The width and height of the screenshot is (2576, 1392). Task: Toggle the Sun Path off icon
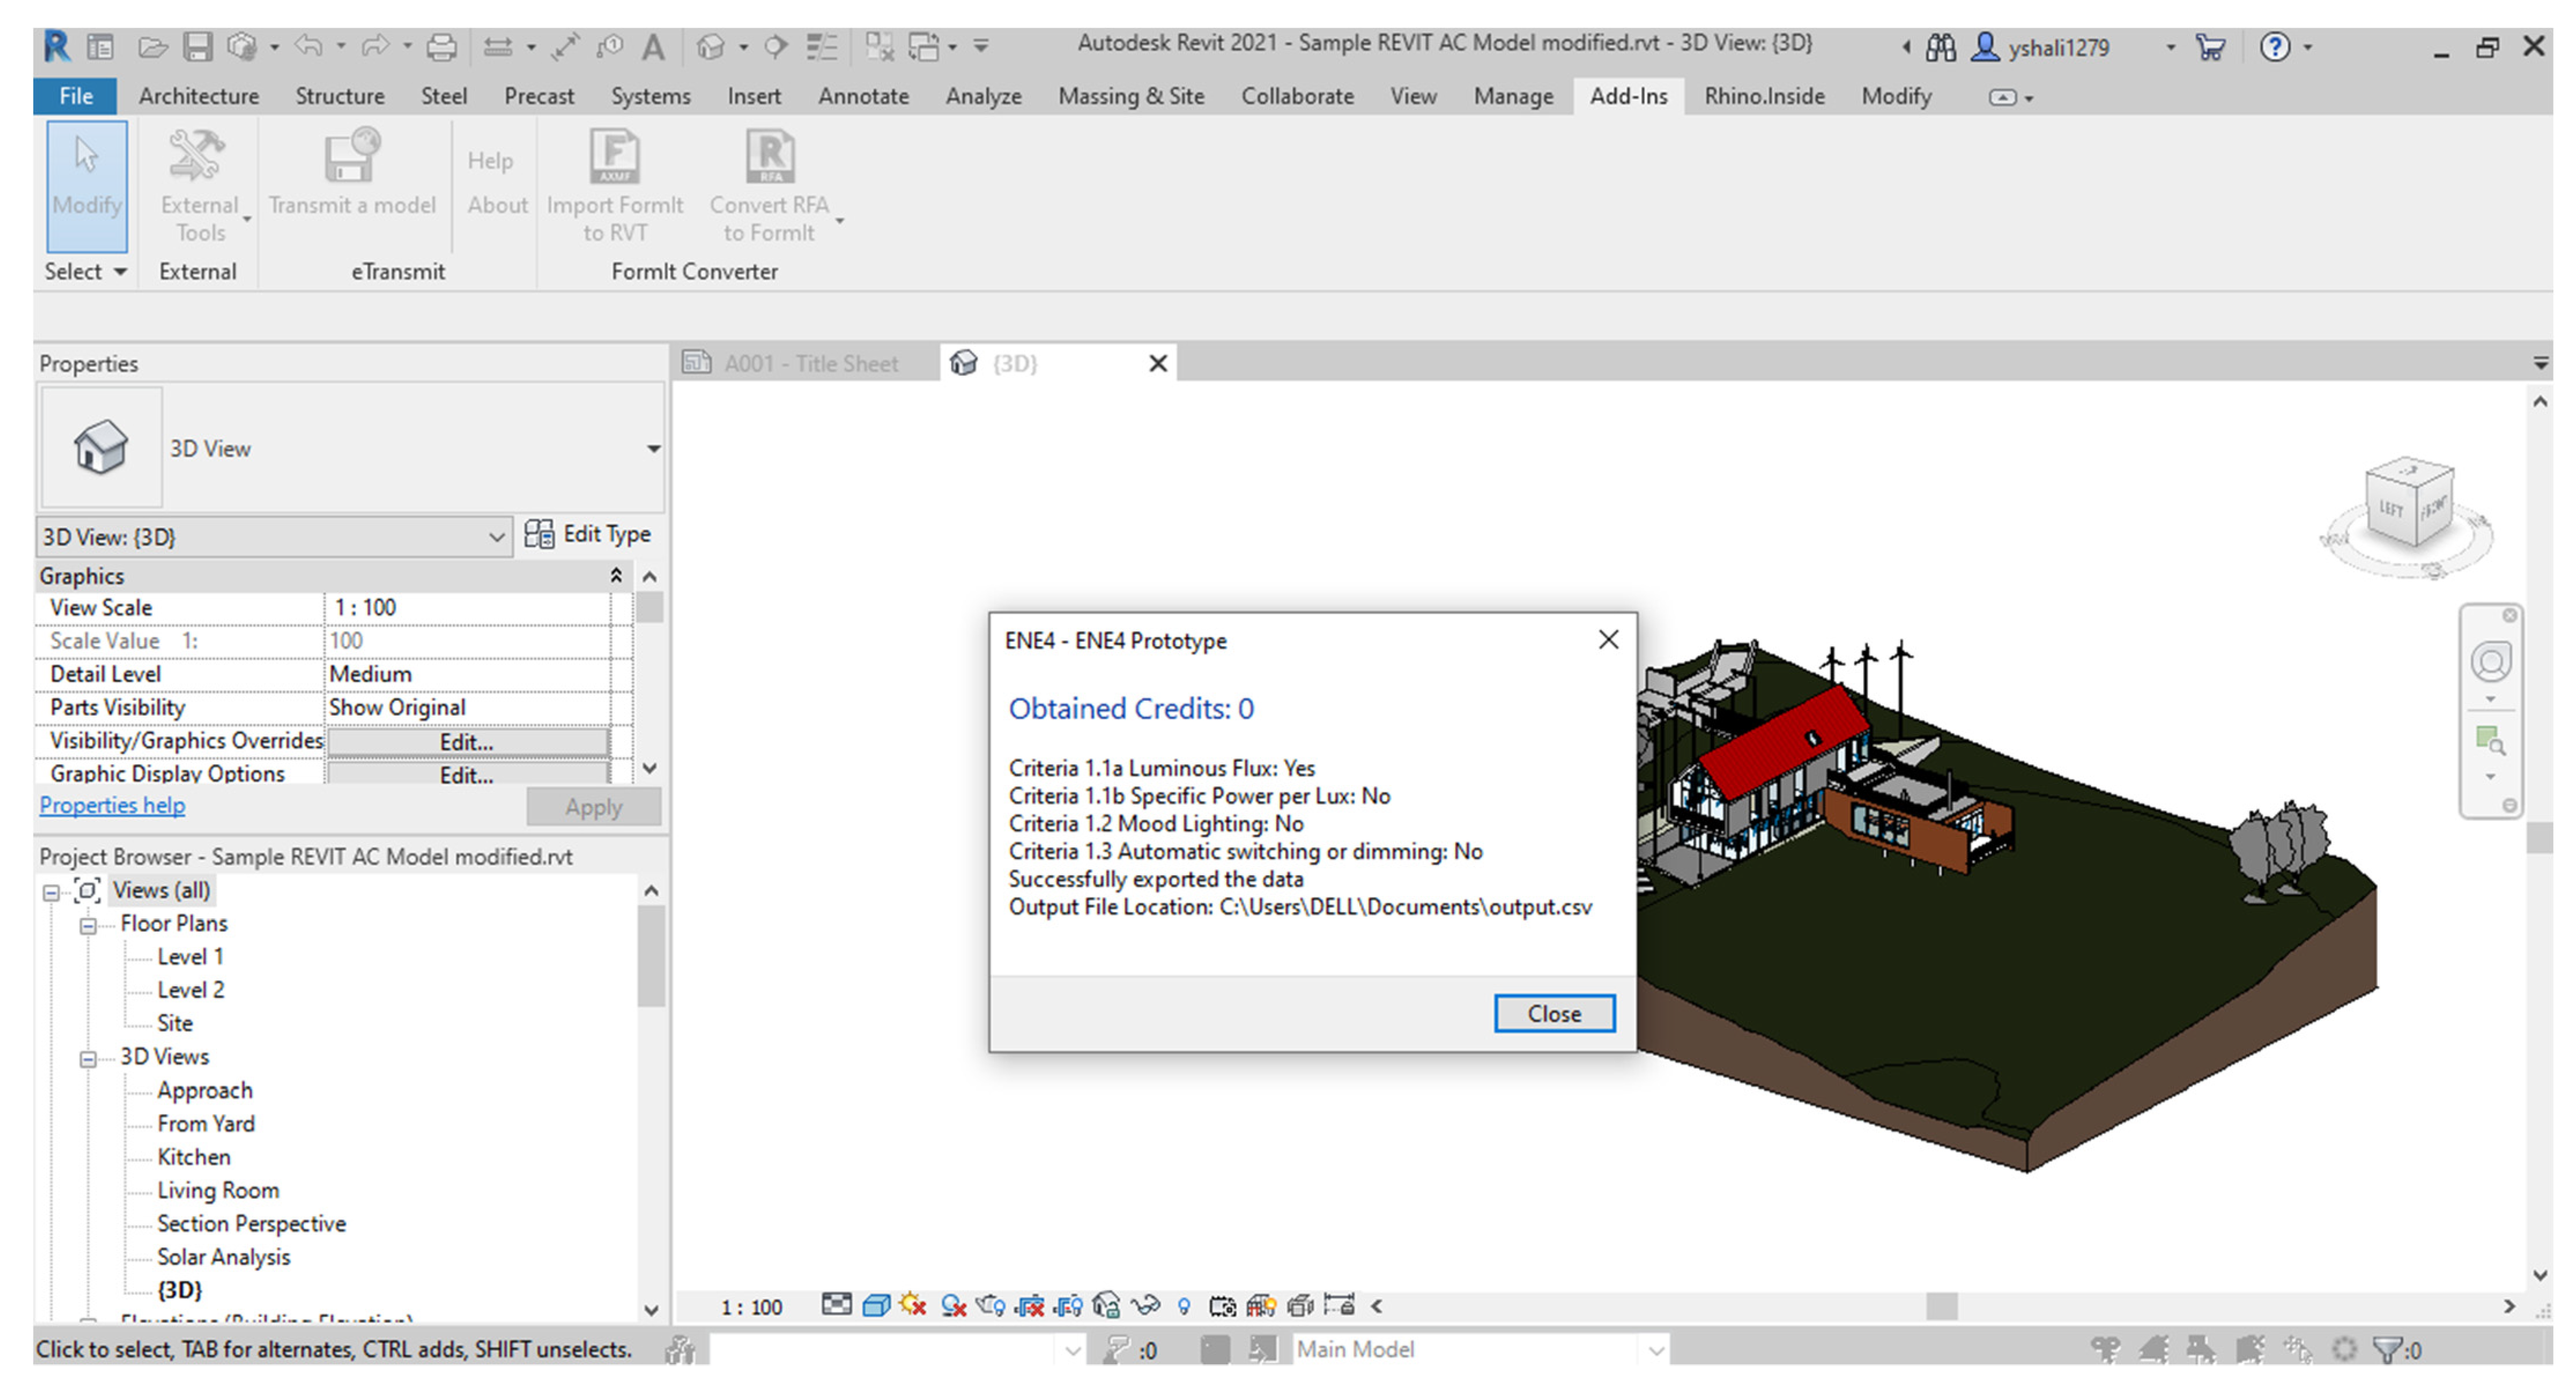pyautogui.click(x=913, y=1306)
